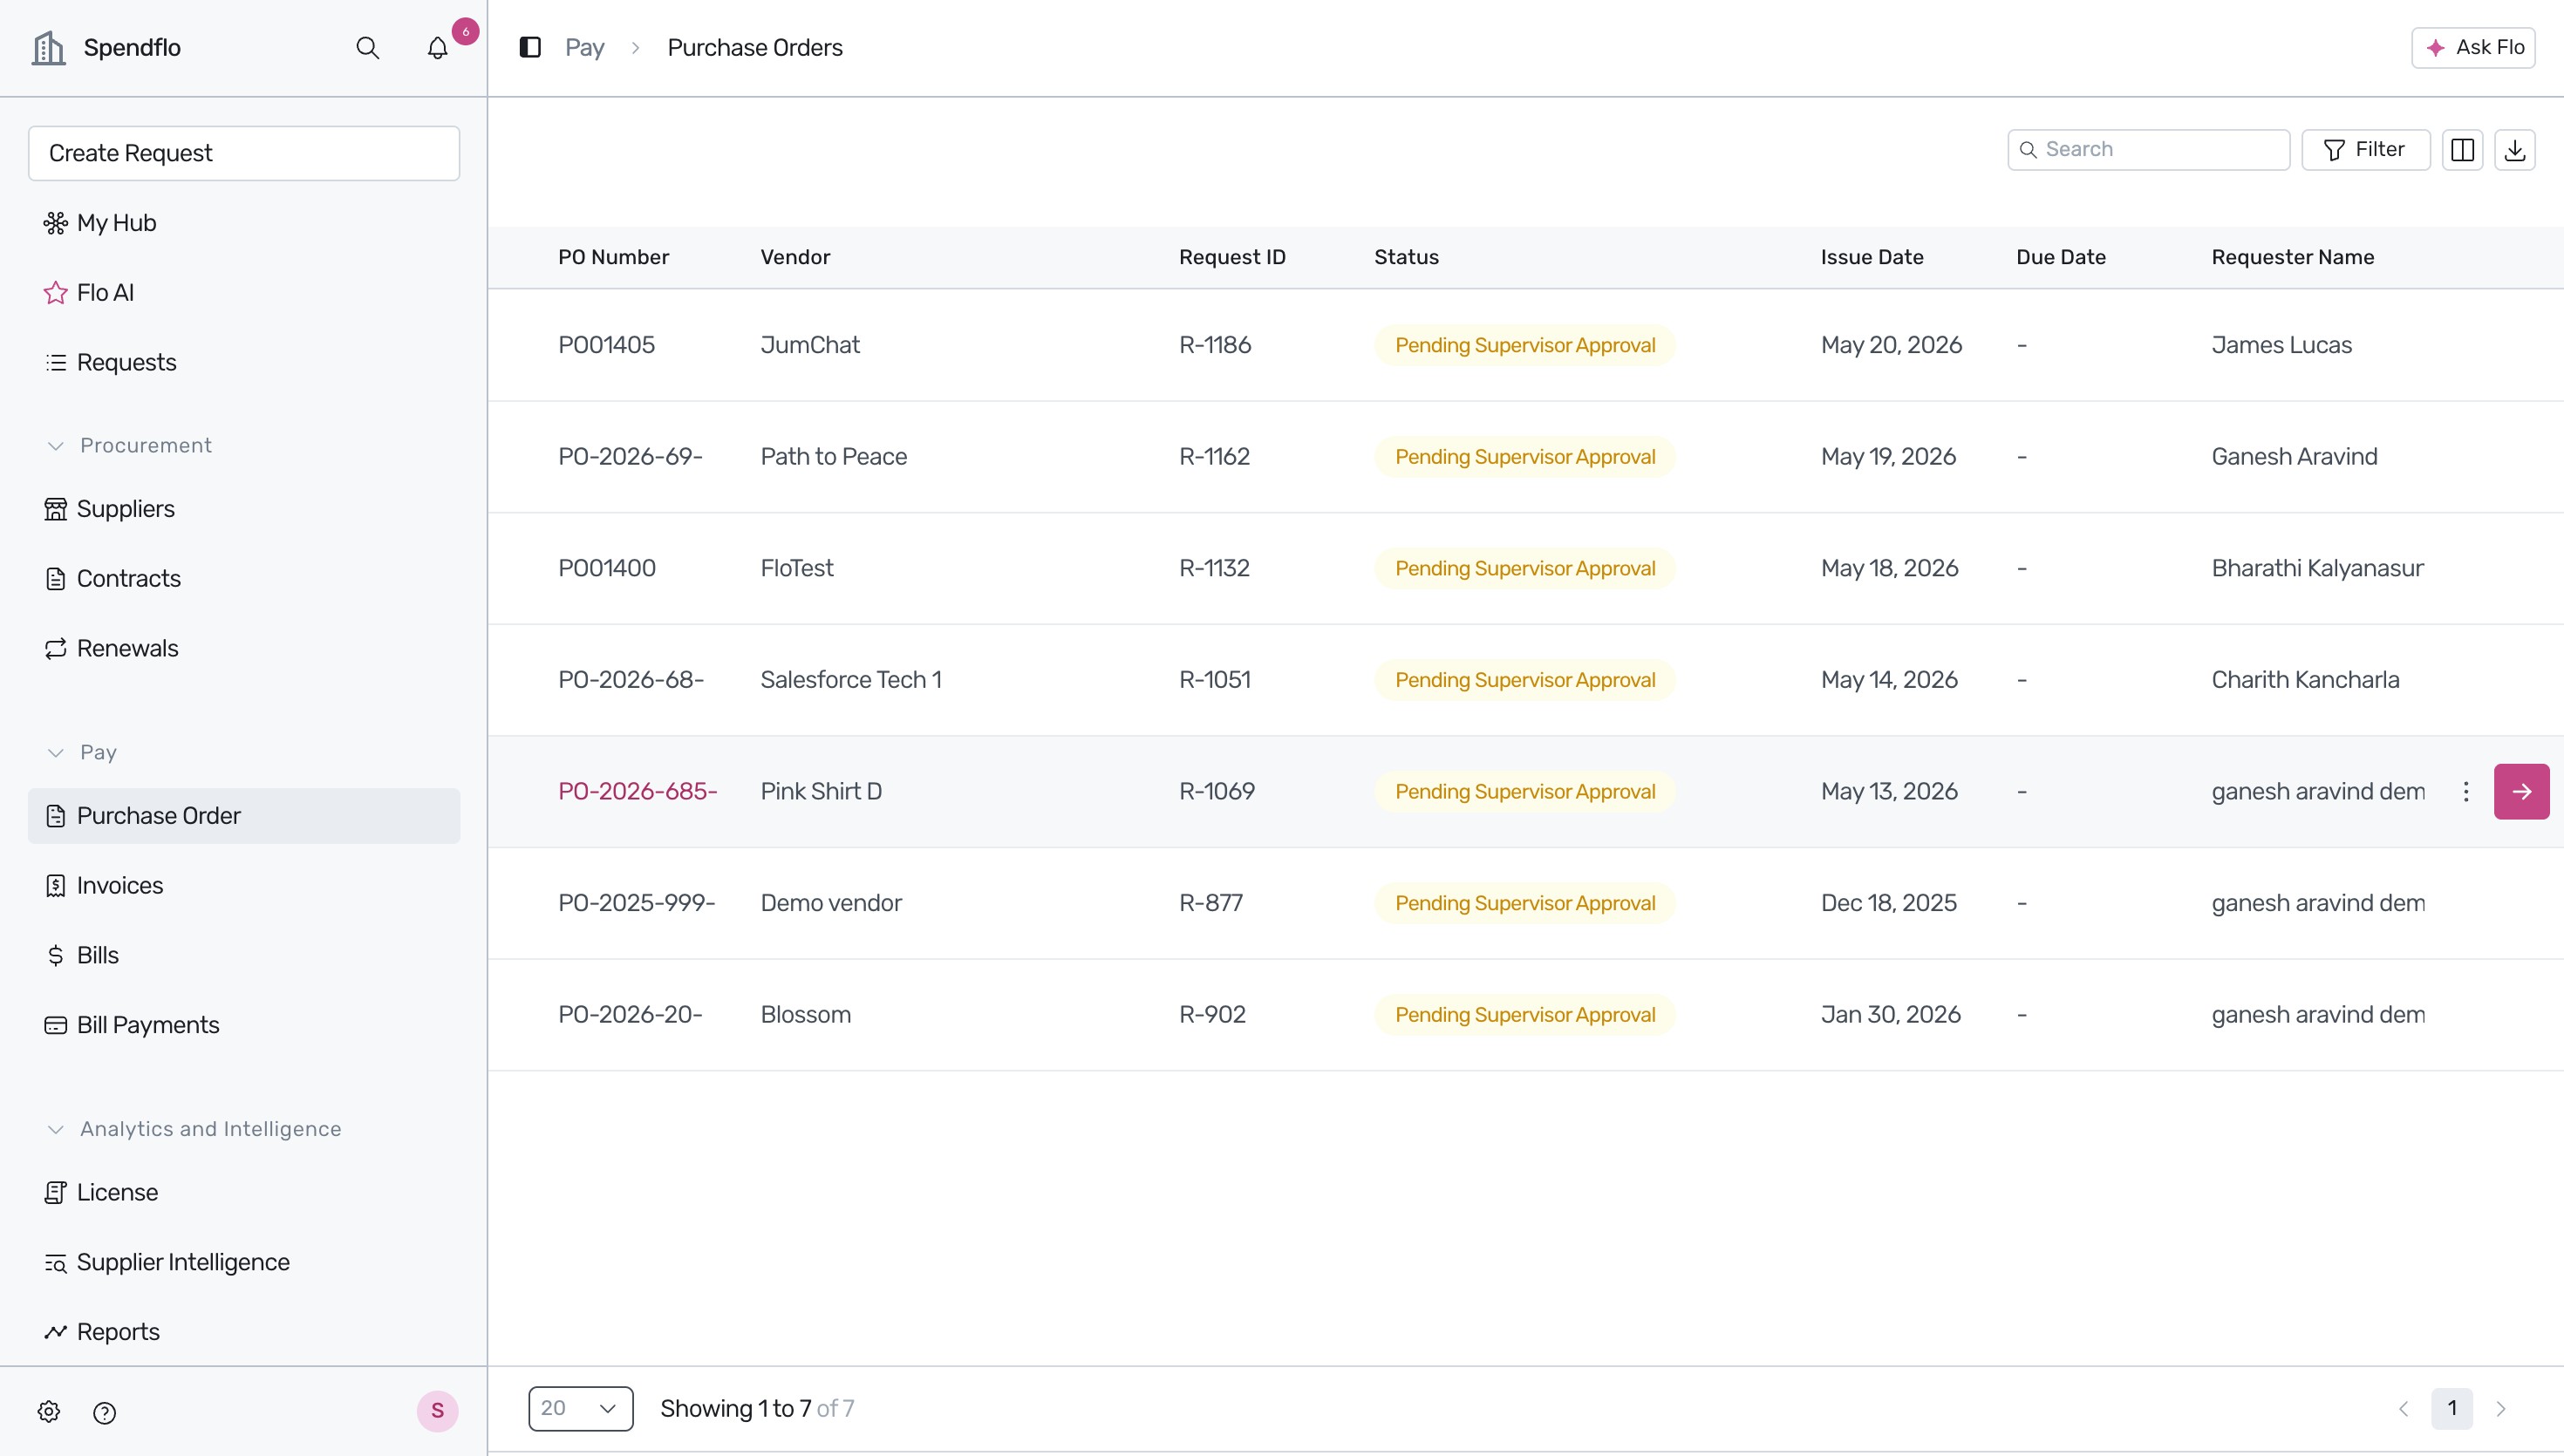
Task: Open the PO-2026-685- link
Action: (x=637, y=792)
